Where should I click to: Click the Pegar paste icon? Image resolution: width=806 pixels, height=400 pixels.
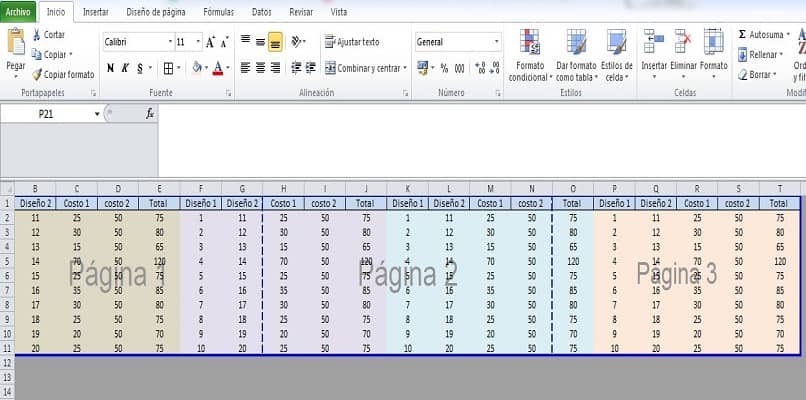[x=16, y=42]
